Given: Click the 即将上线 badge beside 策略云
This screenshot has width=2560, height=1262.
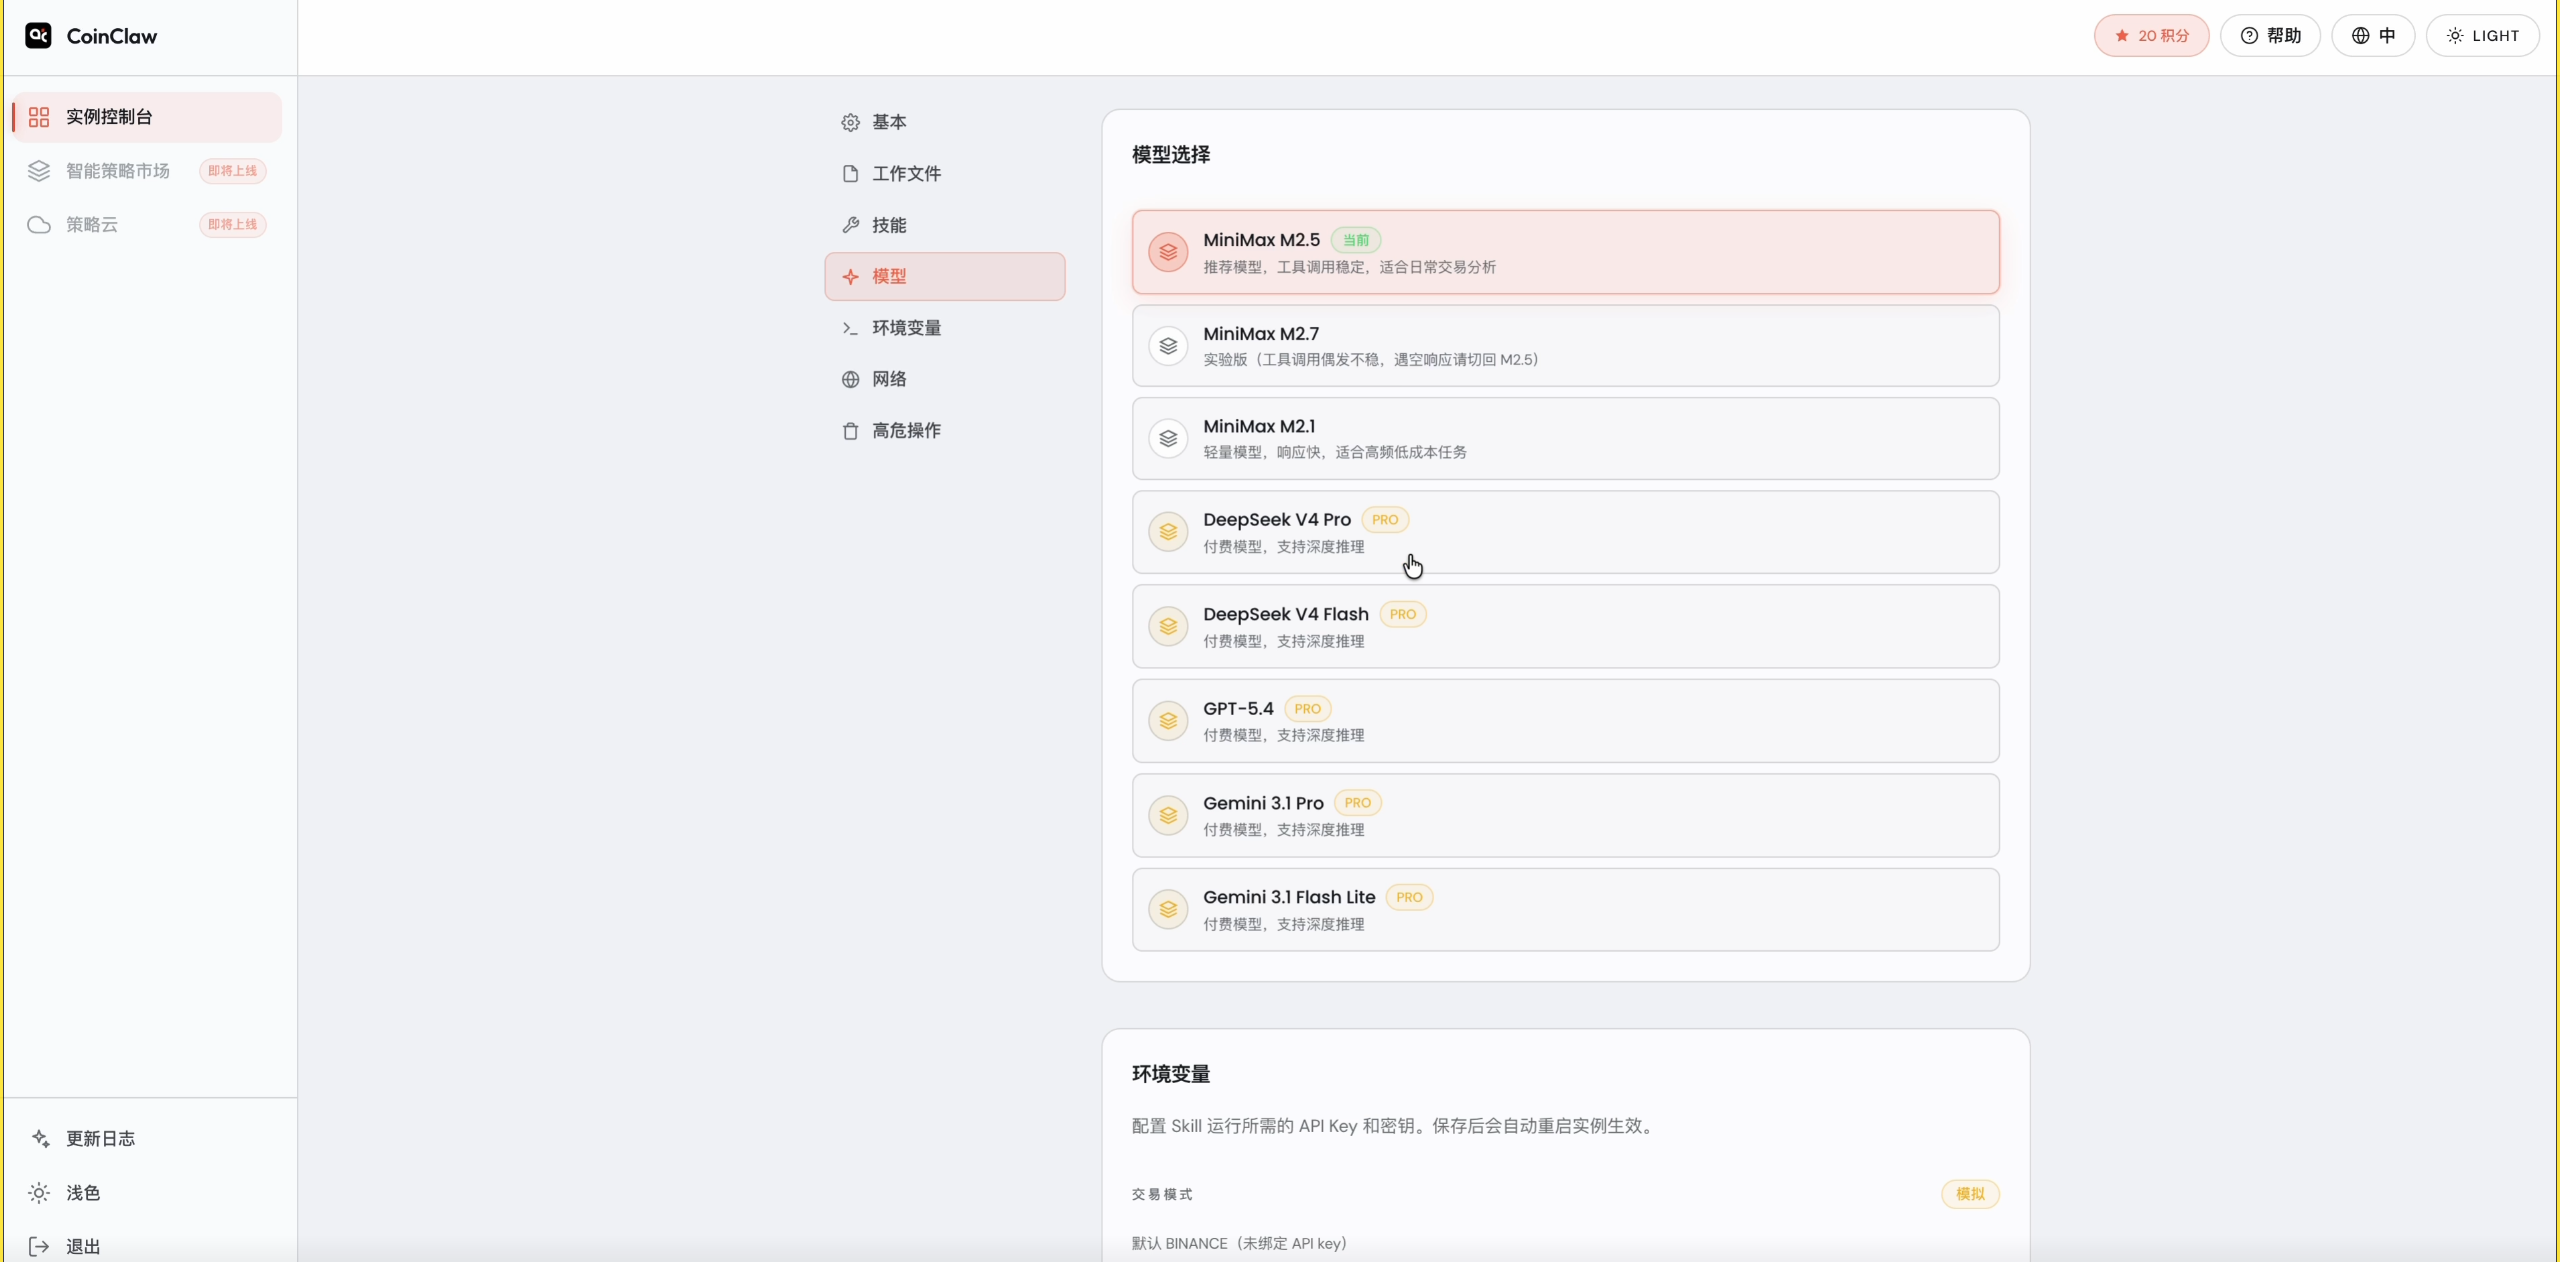Looking at the screenshot, I should click(x=232, y=225).
